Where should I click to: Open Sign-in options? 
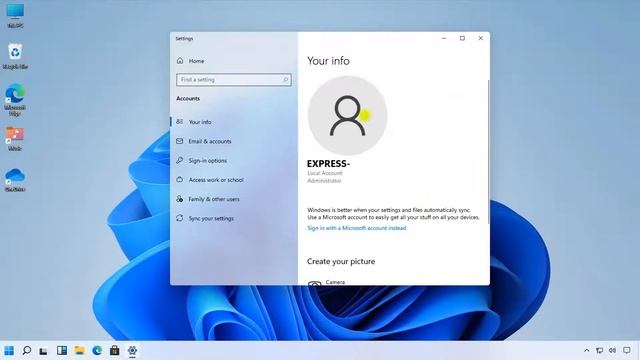207,160
